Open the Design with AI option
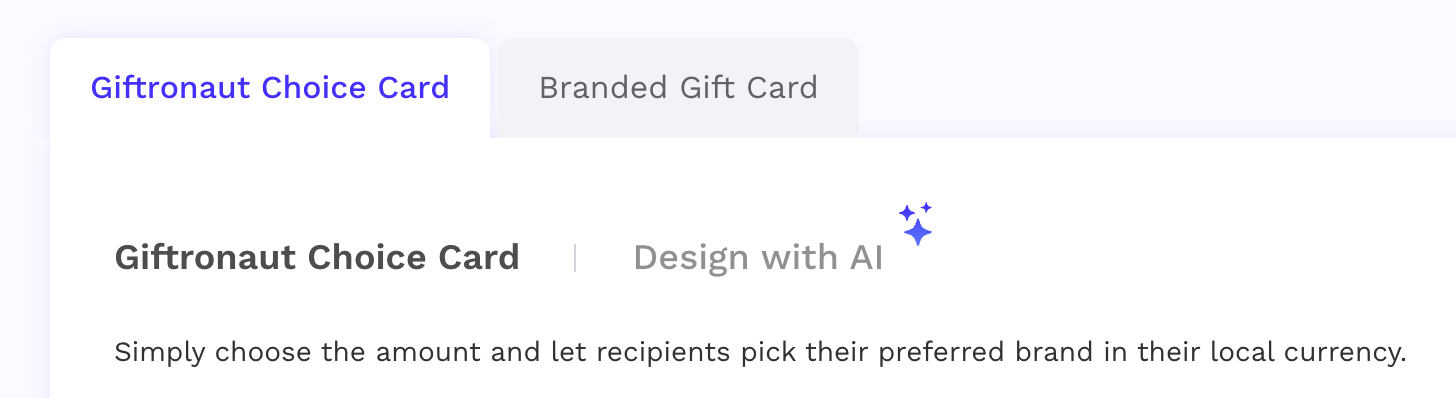 click(758, 258)
